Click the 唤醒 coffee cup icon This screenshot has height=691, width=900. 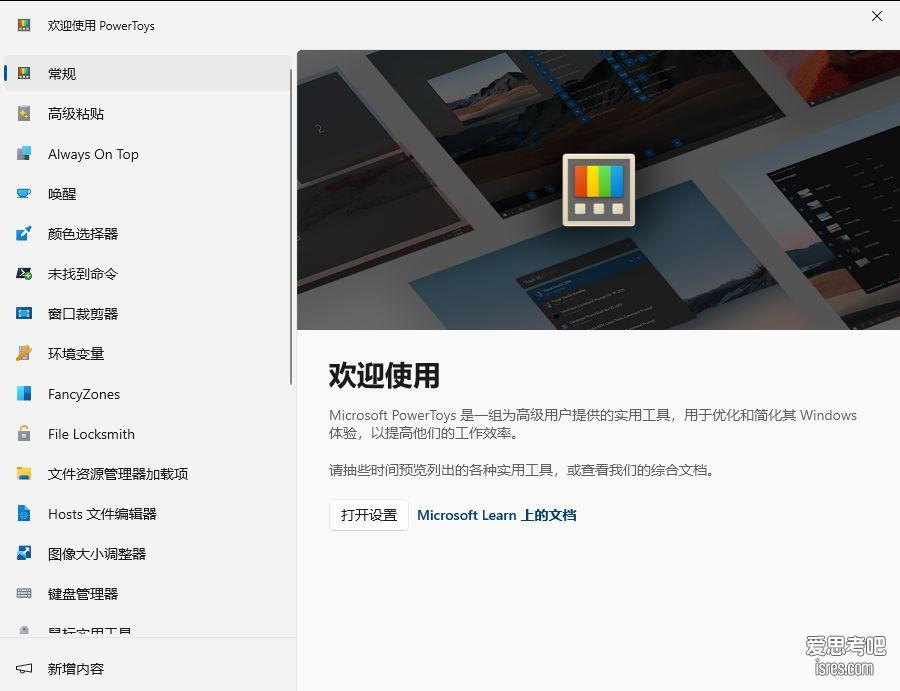24,193
